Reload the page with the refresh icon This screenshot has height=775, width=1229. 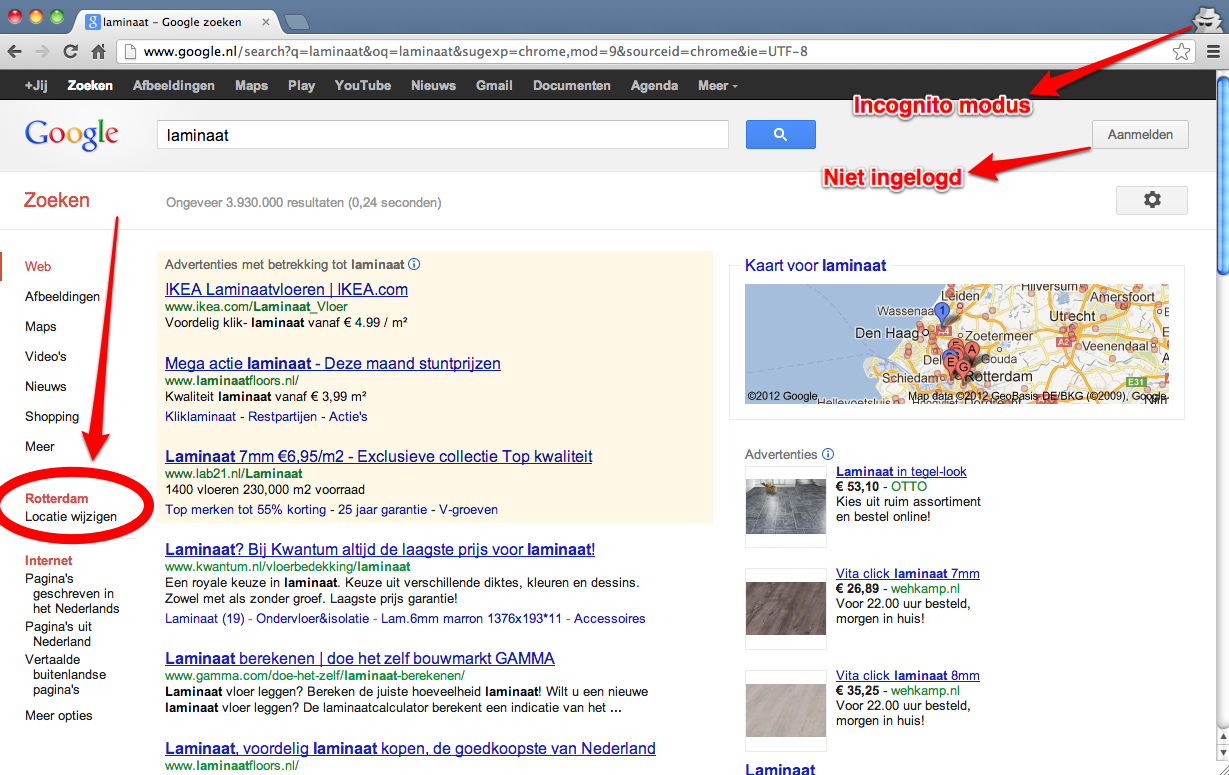(x=70, y=52)
